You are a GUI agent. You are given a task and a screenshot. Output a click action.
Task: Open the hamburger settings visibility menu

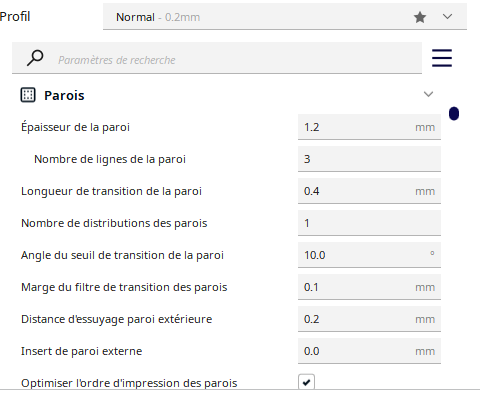pyautogui.click(x=442, y=58)
